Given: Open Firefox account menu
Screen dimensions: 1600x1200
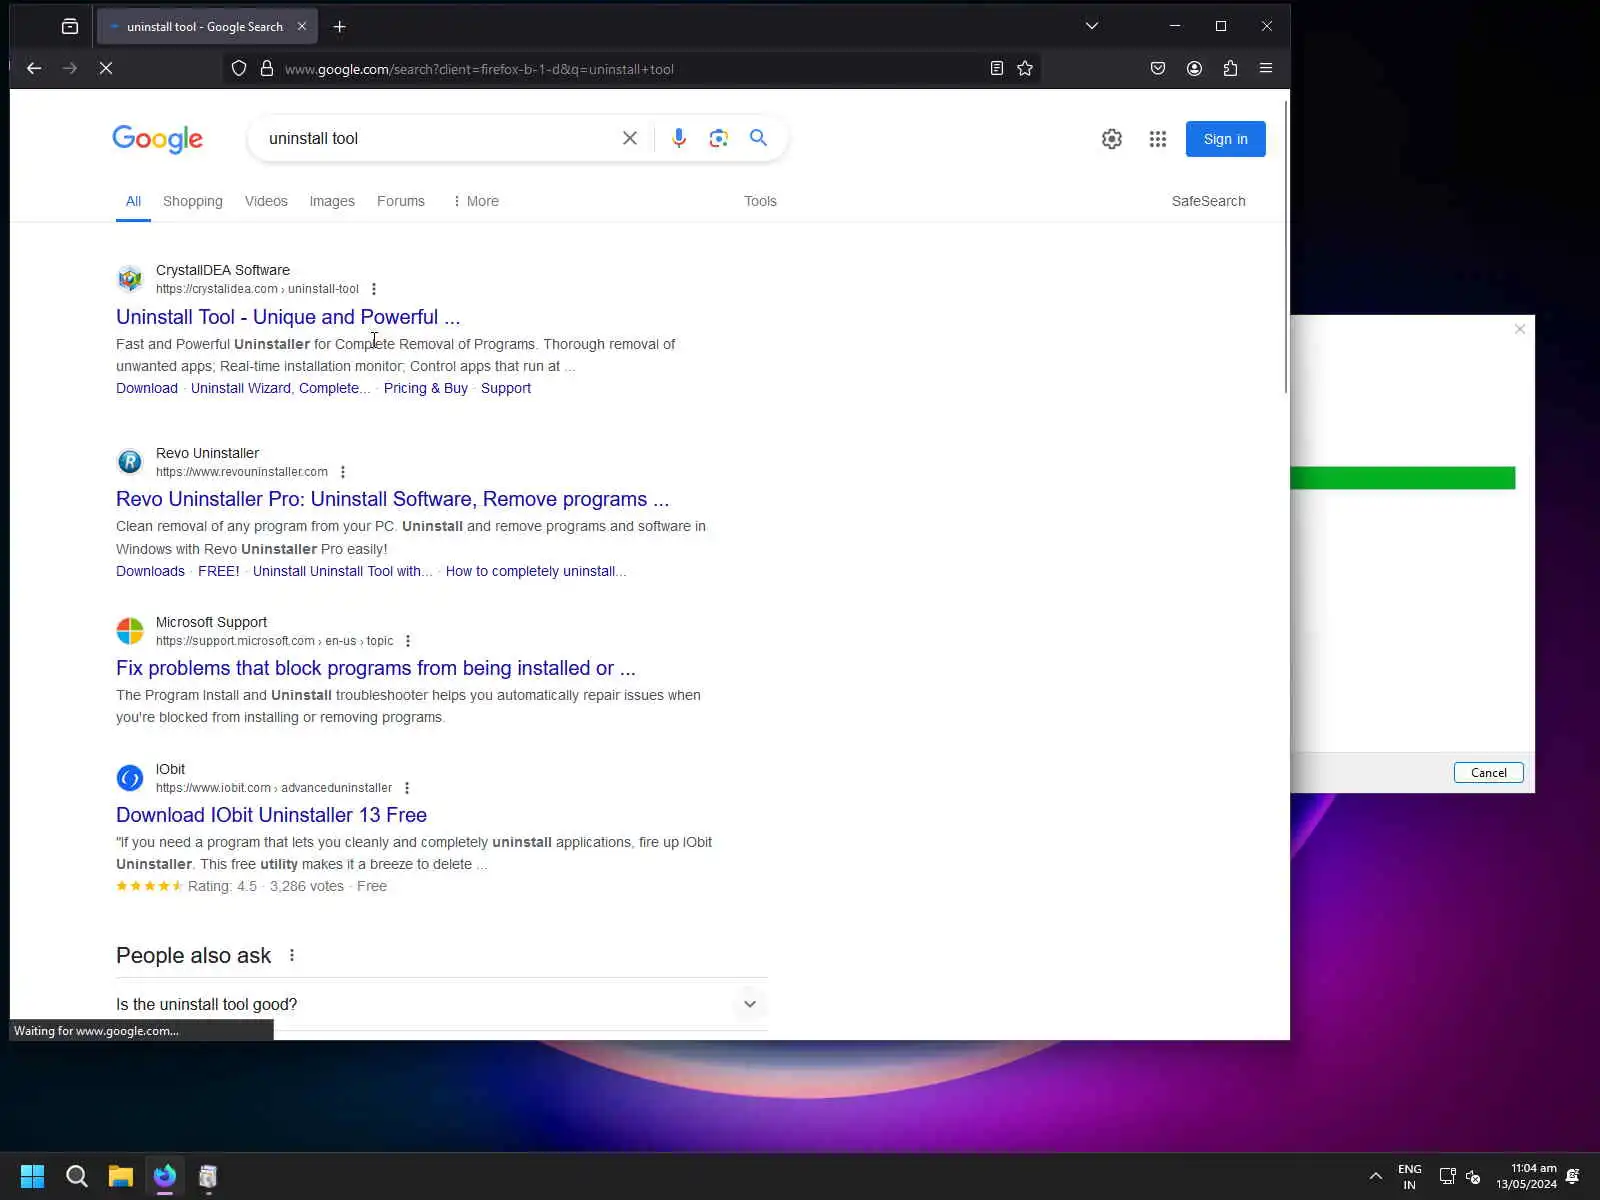Looking at the screenshot, I should point(1194,68).
